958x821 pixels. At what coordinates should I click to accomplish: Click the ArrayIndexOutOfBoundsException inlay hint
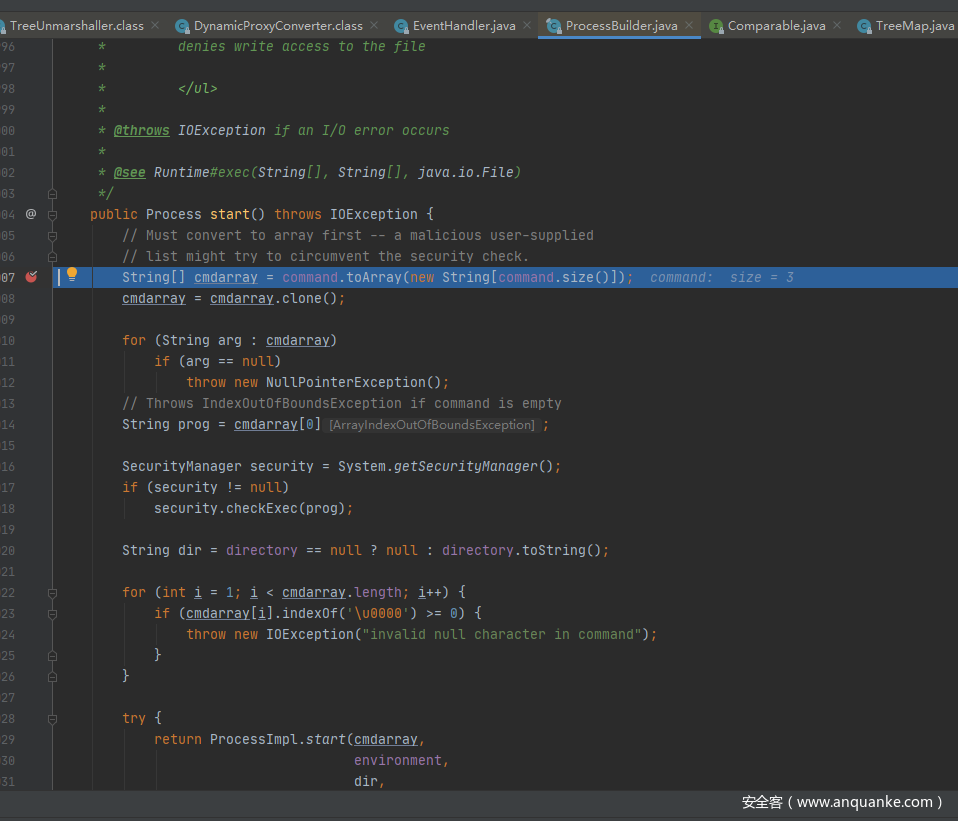click(433, 425)
